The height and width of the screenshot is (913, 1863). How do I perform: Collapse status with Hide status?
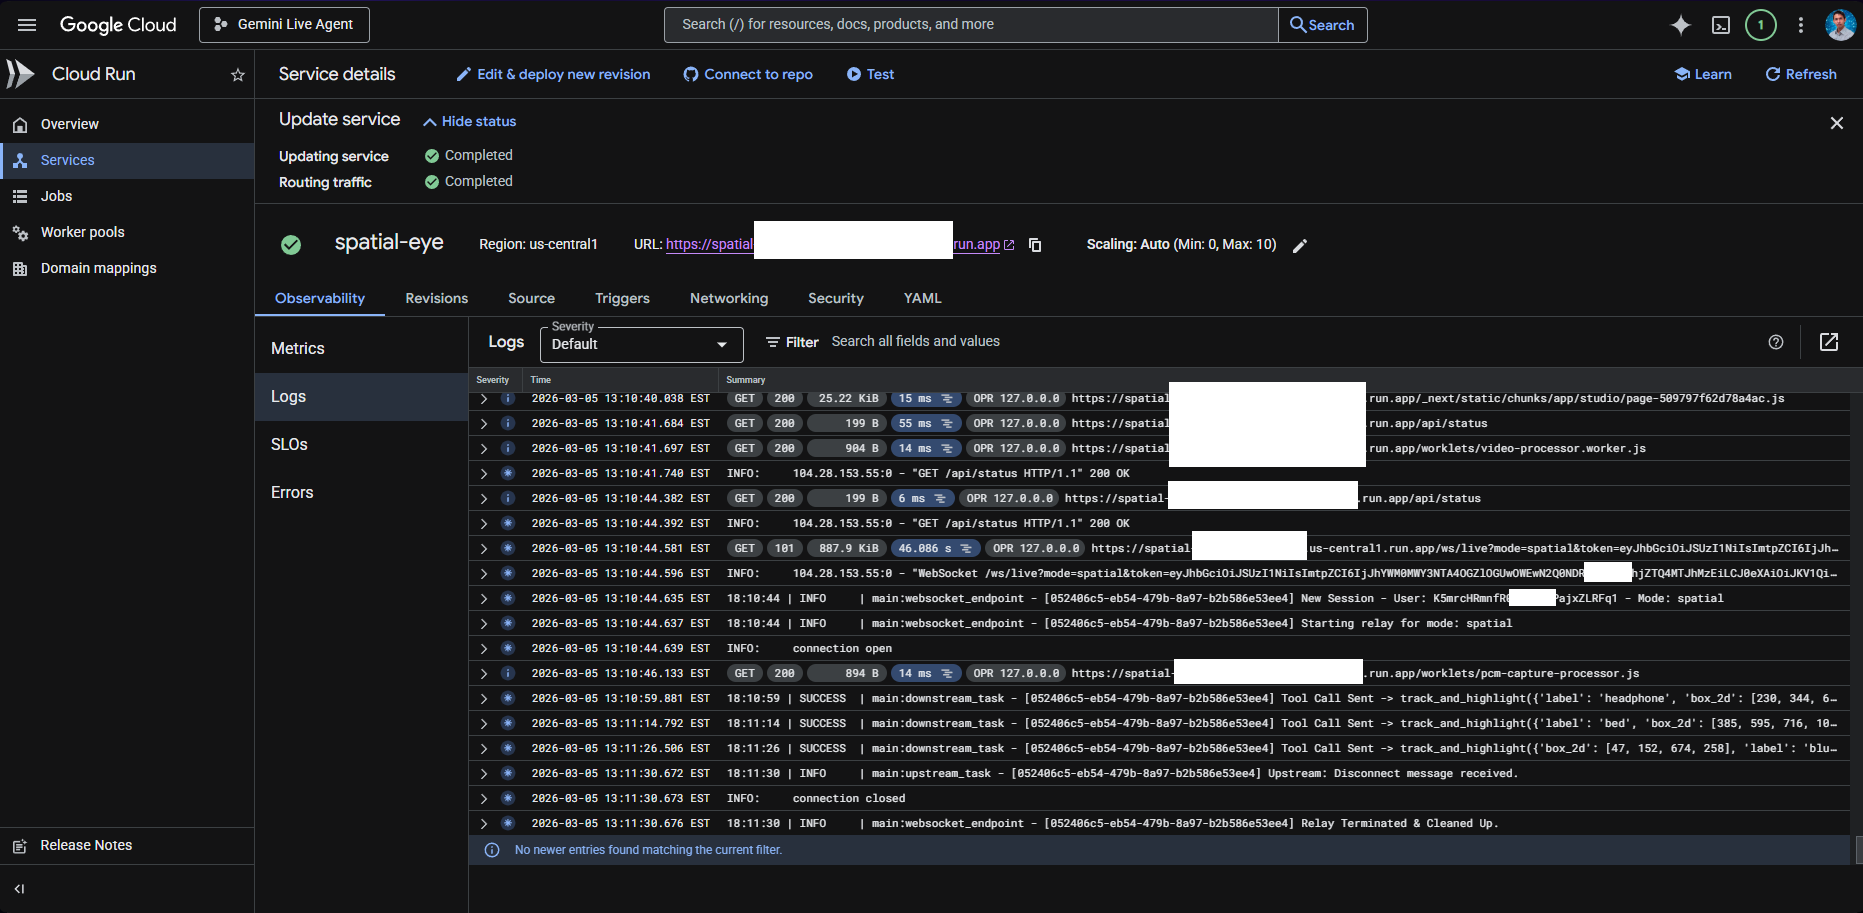point(470,121)
